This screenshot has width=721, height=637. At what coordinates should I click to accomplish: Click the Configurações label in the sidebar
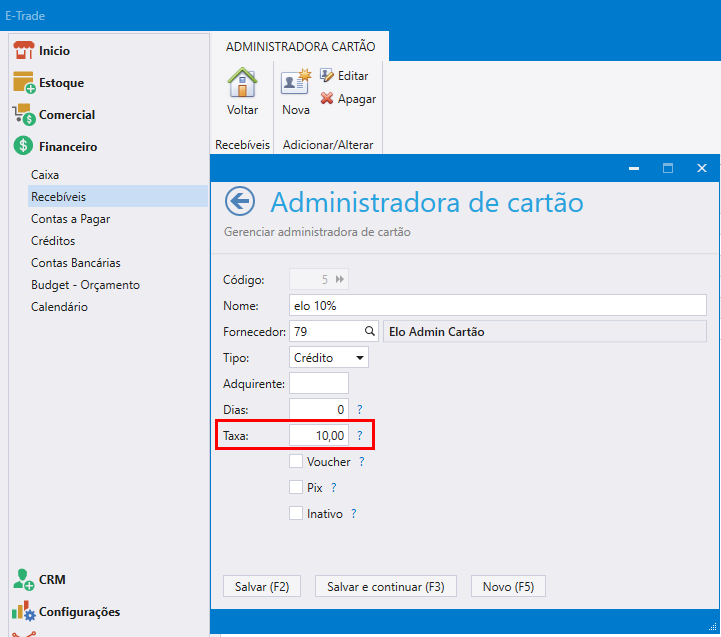click(79, 612)
